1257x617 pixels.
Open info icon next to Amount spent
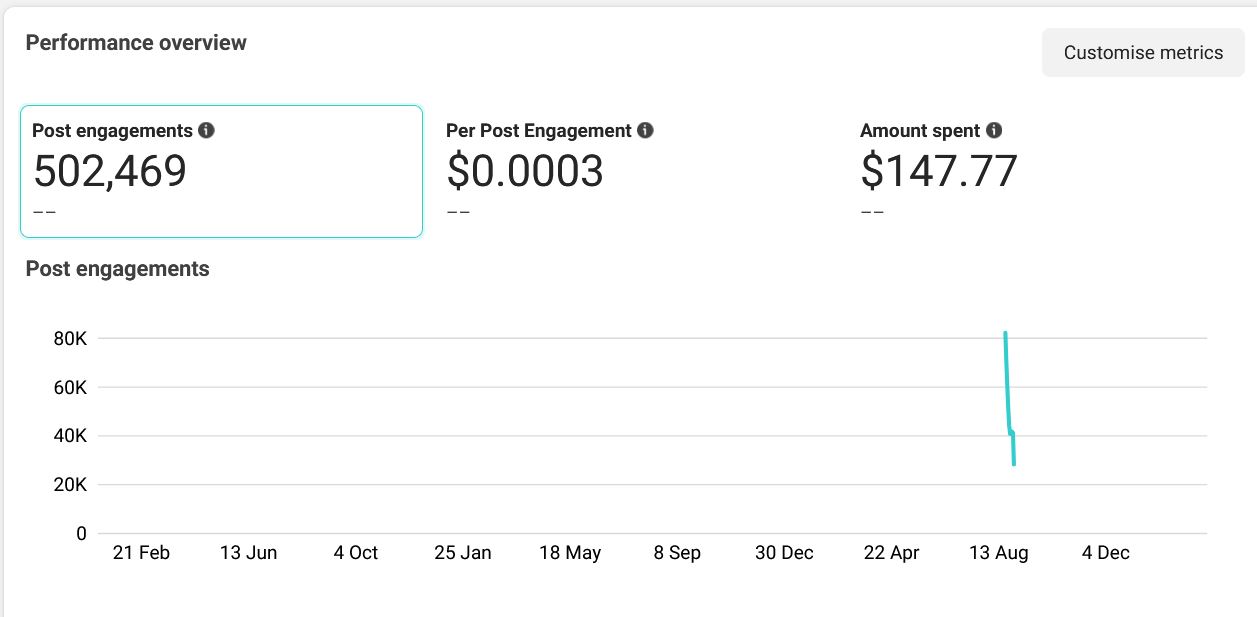tap(994, 130)
